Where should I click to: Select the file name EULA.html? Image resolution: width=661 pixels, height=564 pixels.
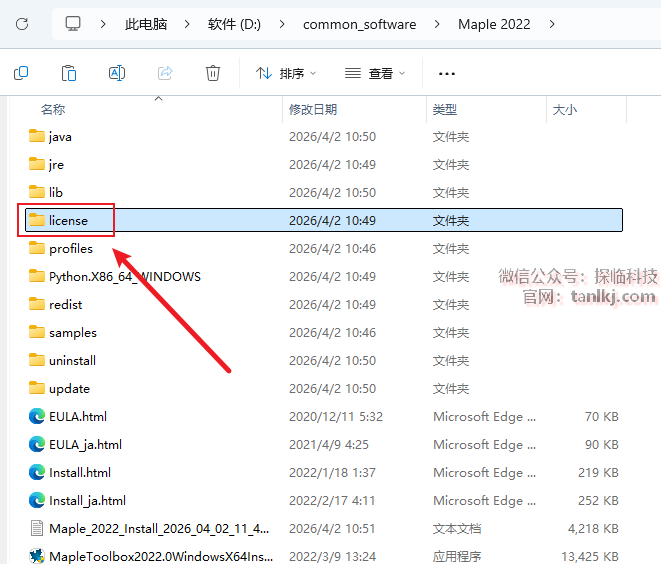click(x=78, y=416)
